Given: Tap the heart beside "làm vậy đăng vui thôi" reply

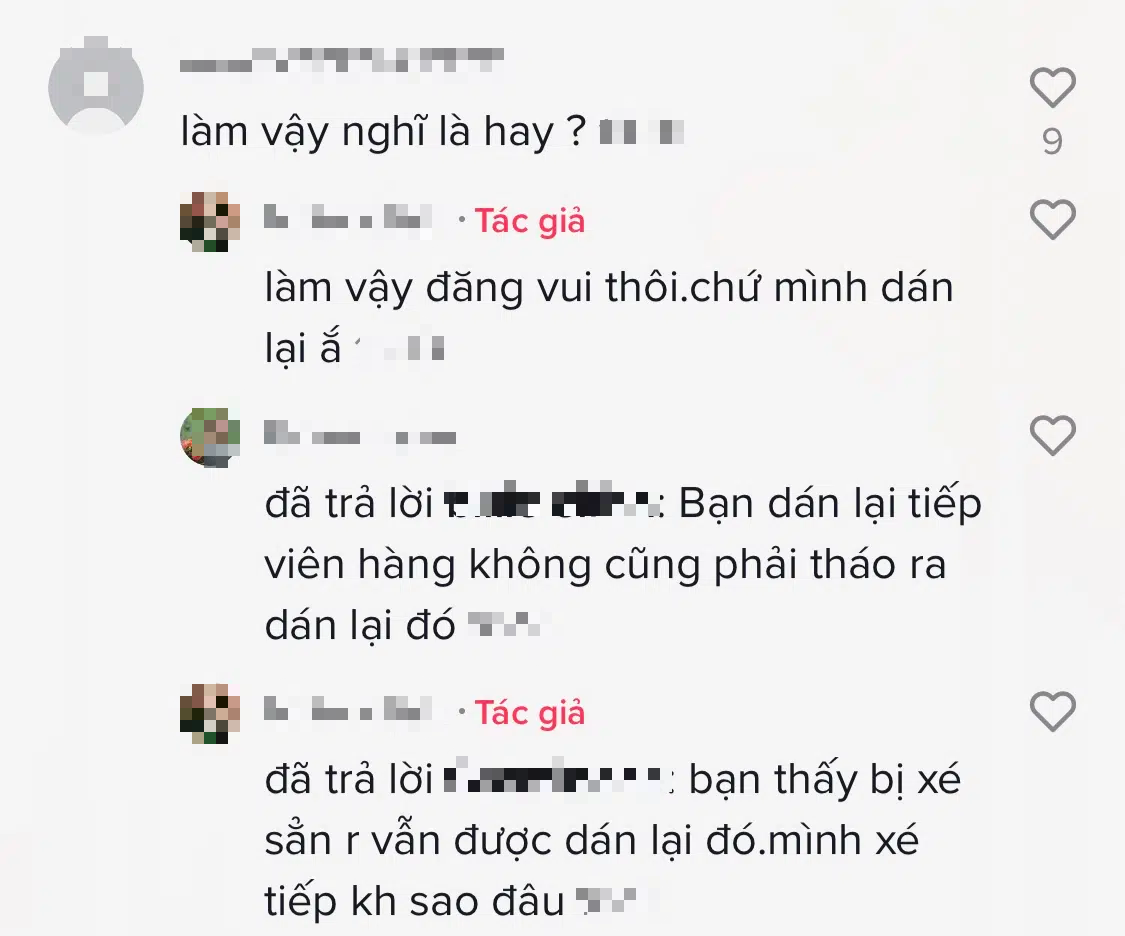Looking at the screenshot, I should click(x=1053, y=219).
